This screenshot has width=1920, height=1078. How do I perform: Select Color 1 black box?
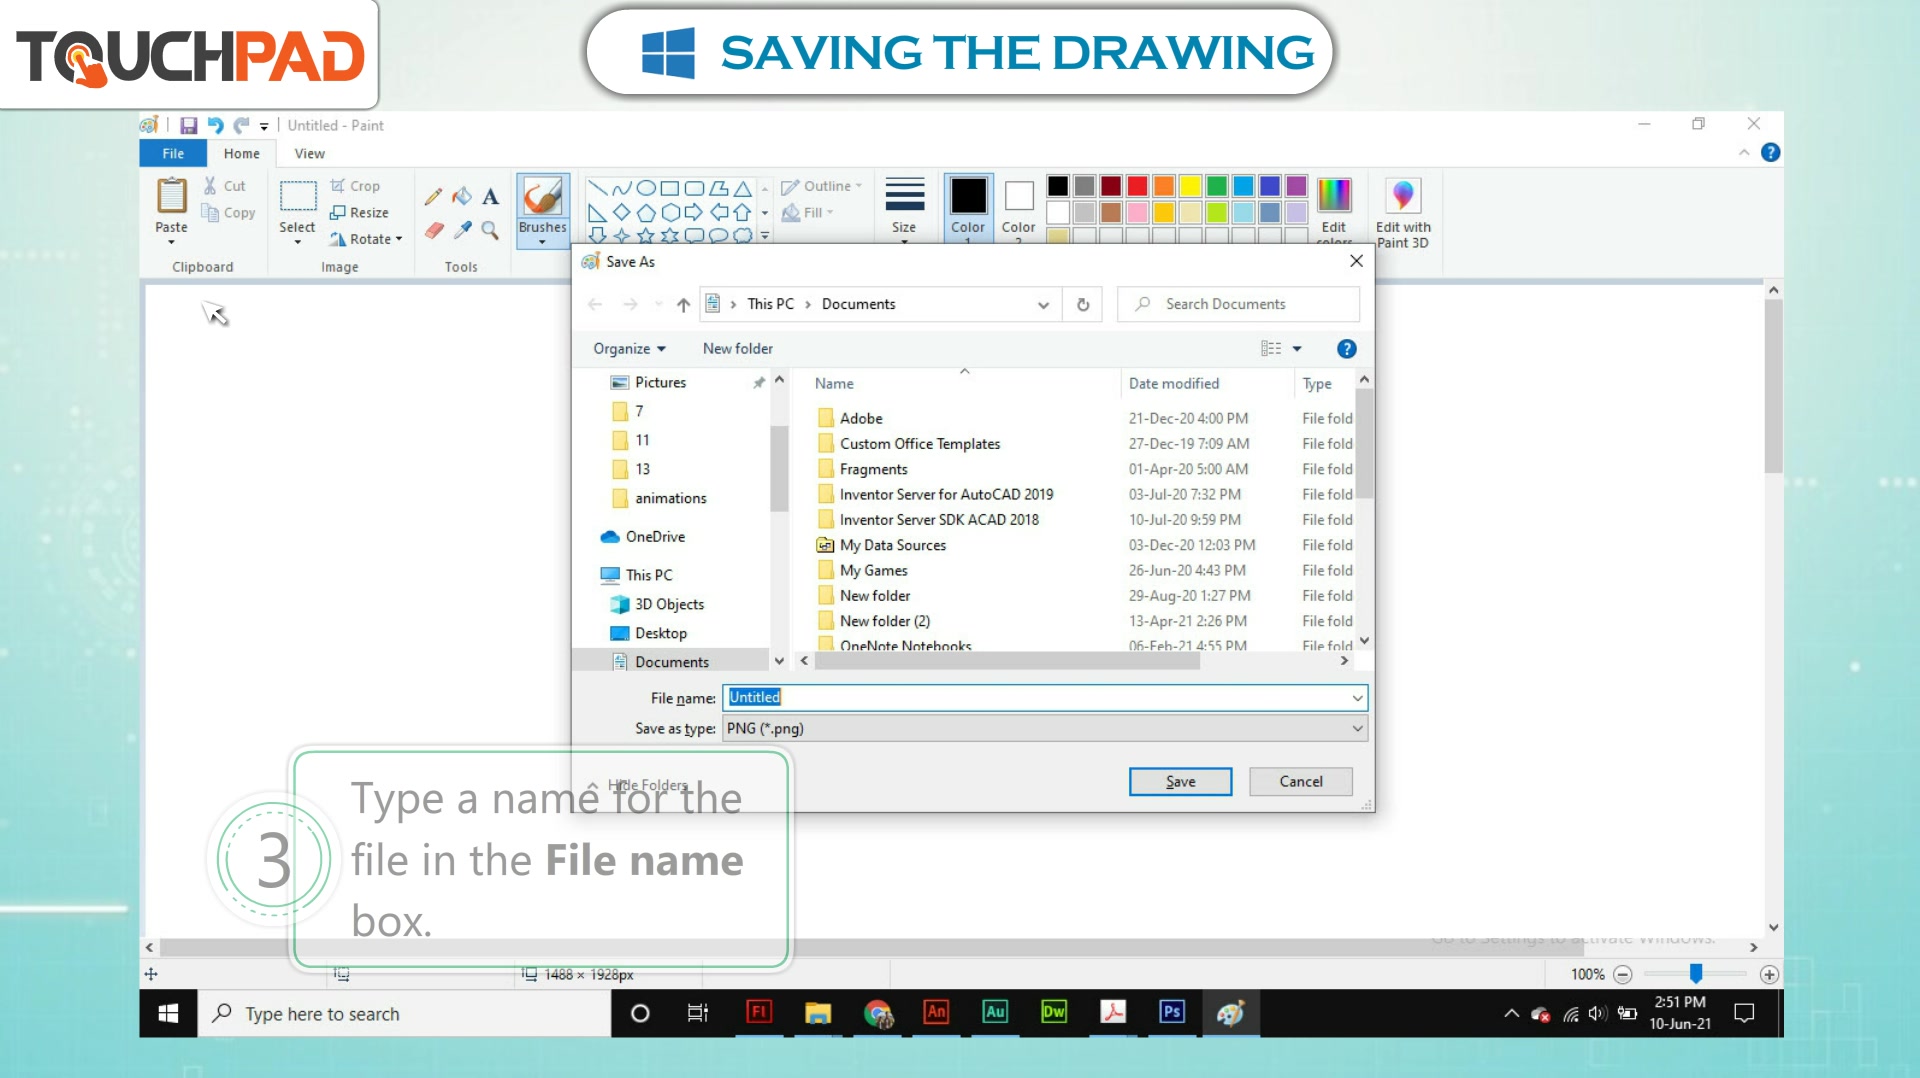pyautogui.click(x=968, y=208)
